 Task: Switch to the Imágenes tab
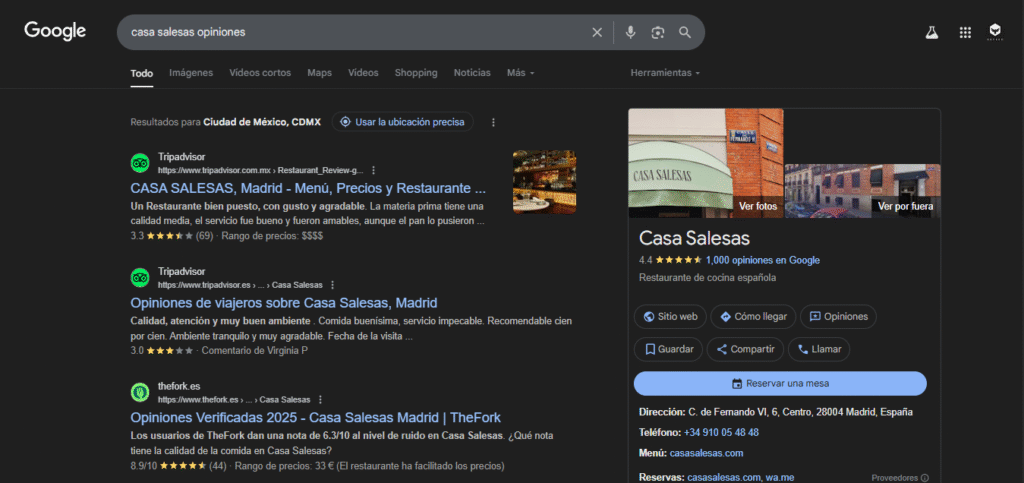[191, 73]
